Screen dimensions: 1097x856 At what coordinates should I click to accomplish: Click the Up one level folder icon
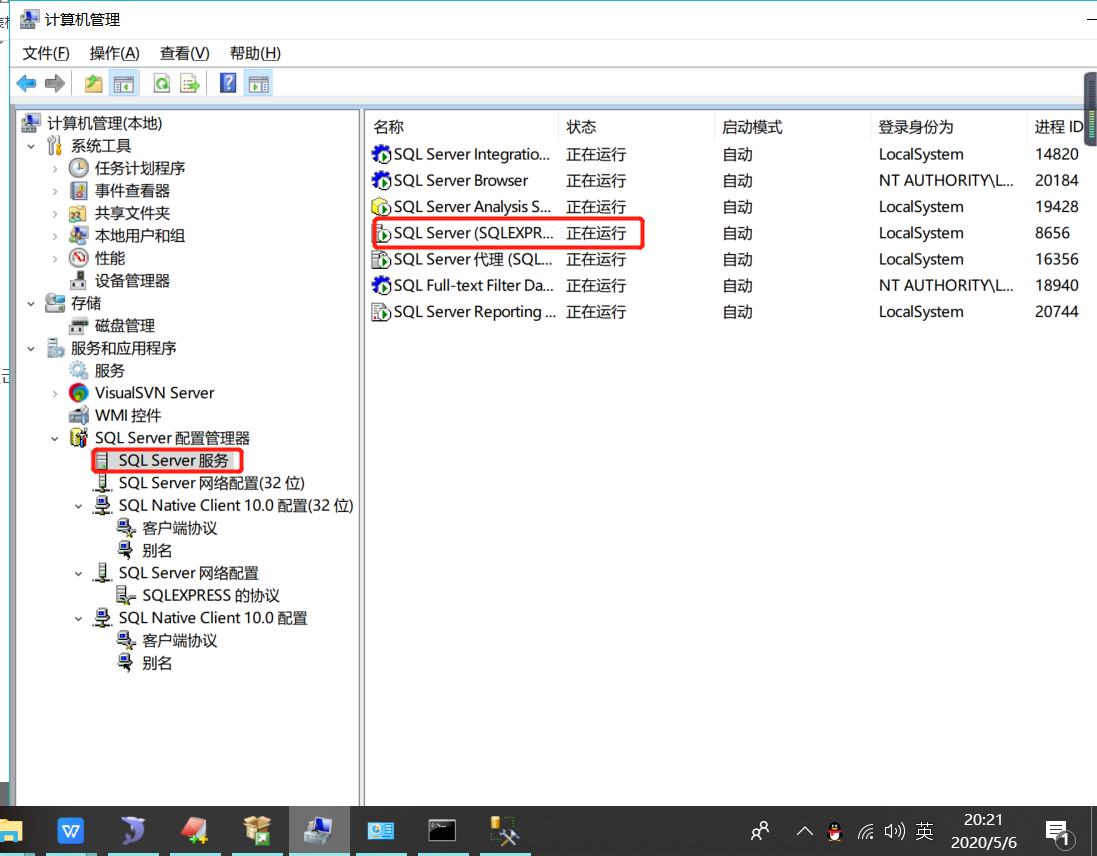click(93, 84)
